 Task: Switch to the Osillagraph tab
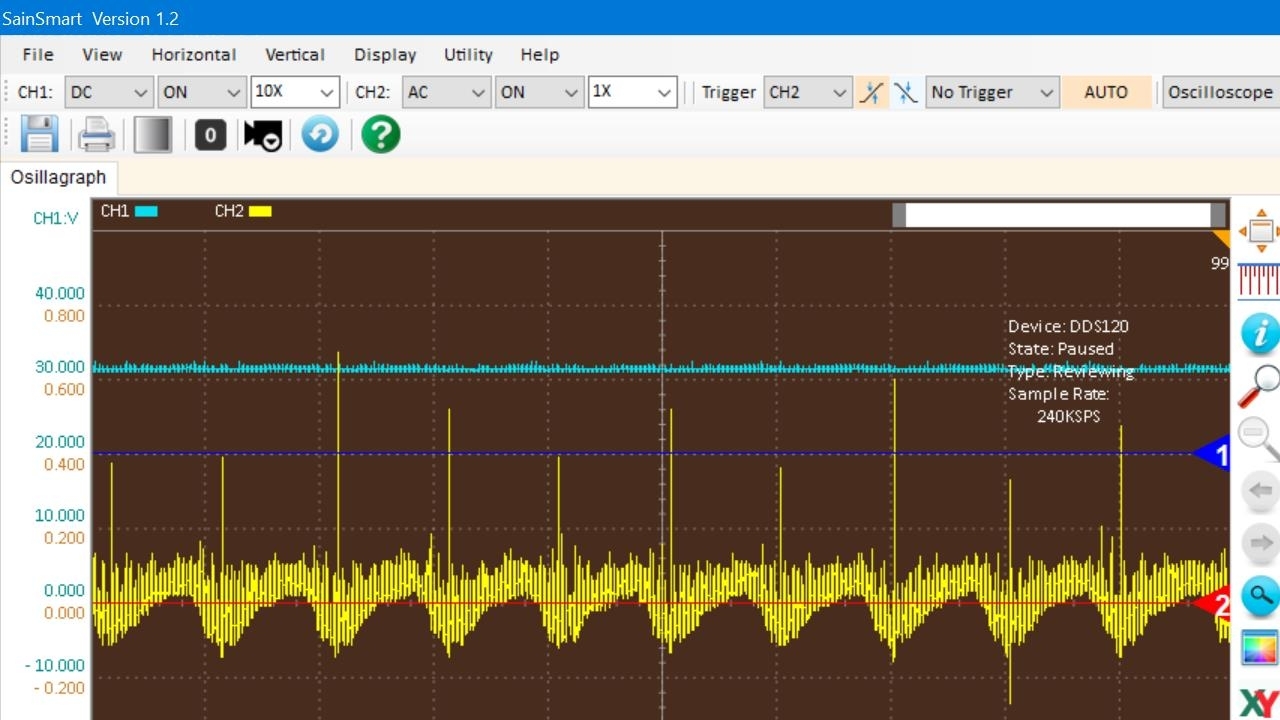[58, 177]
